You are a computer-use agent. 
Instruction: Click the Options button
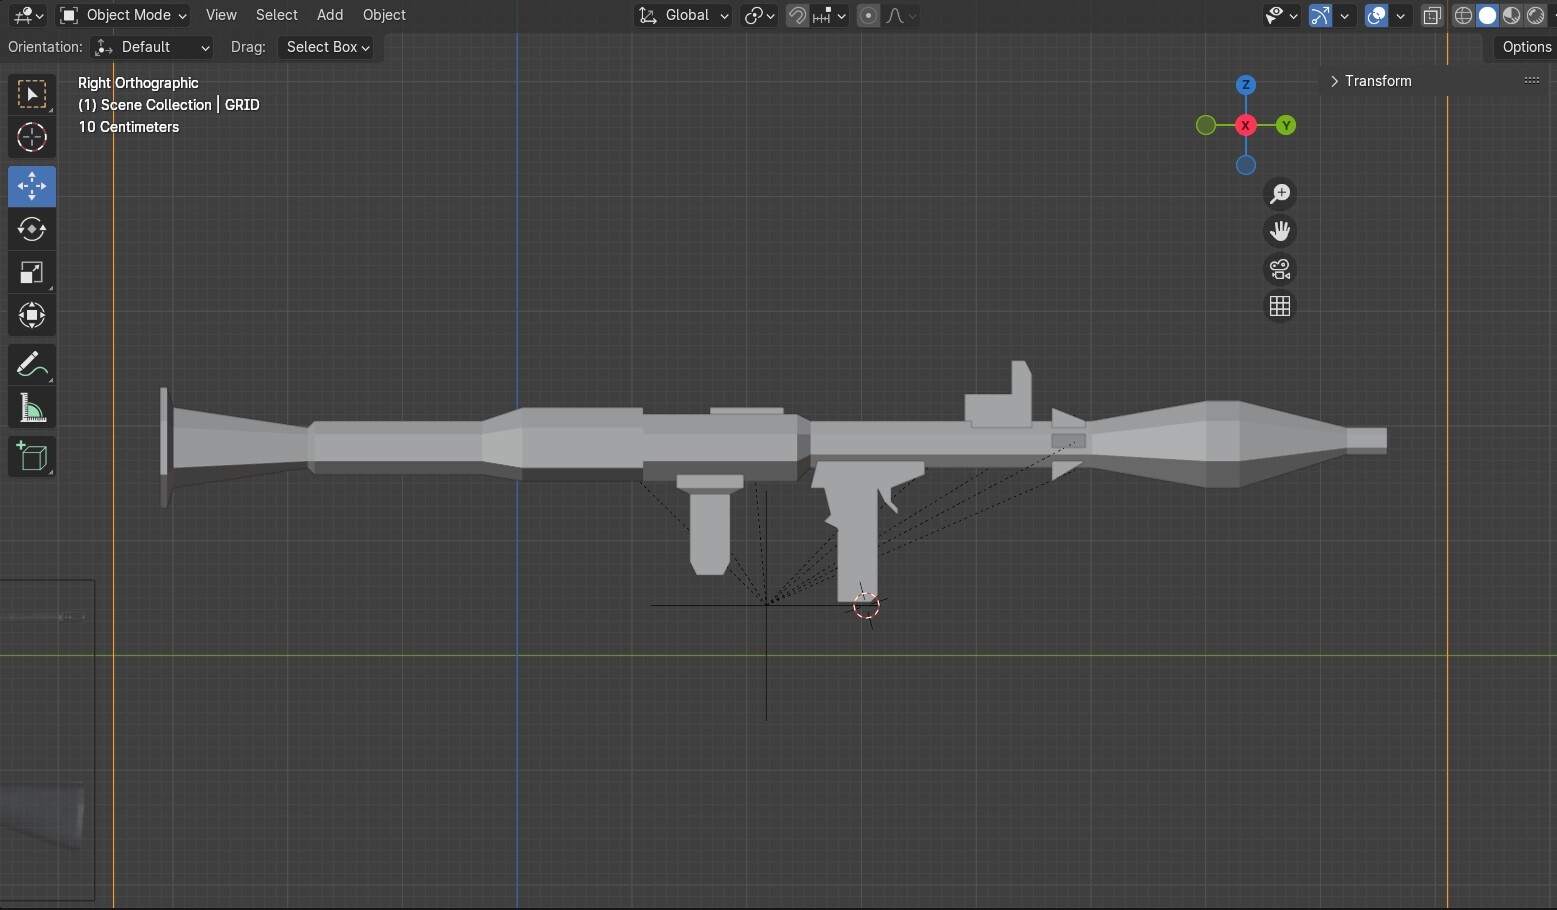point(1525,46)
